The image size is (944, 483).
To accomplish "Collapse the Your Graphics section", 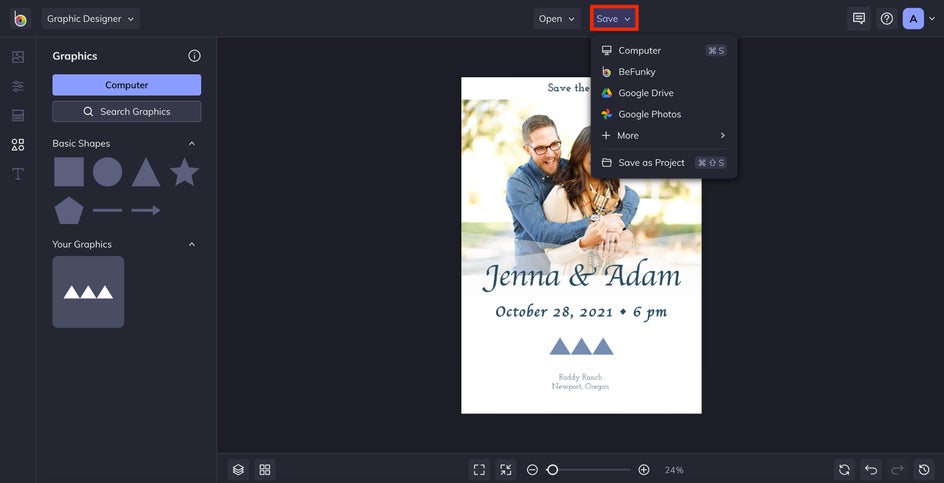I will pos(192,245).
